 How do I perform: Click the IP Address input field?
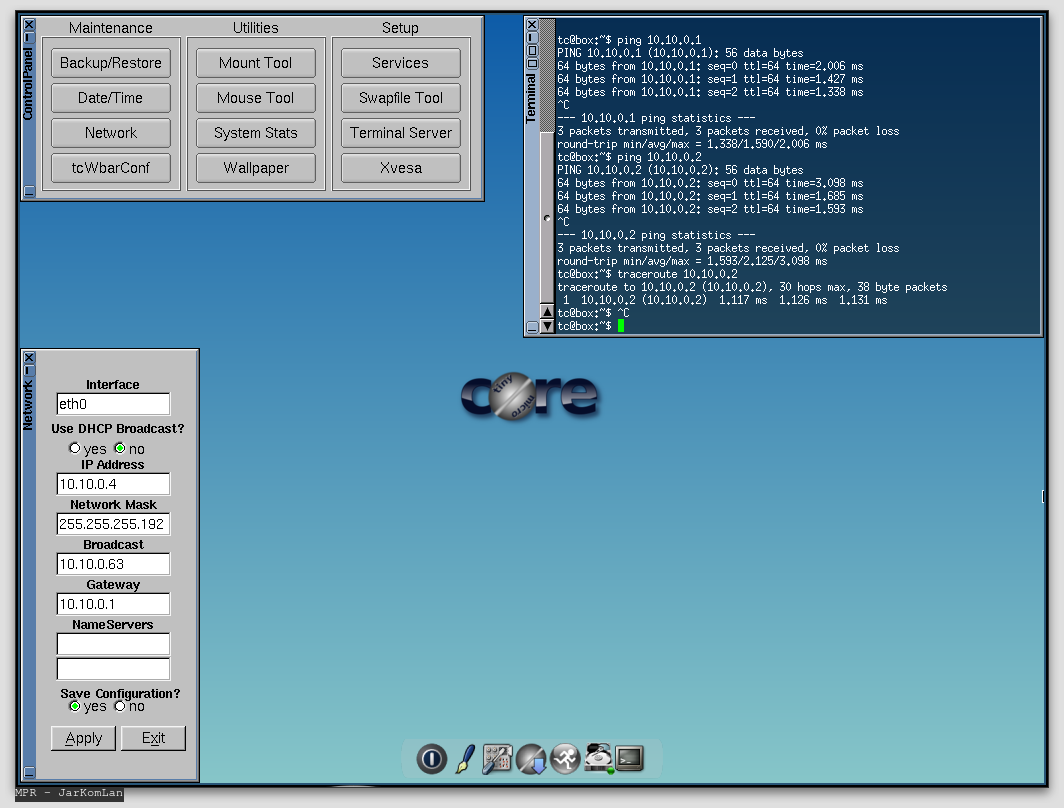click(x=113, y=484)
